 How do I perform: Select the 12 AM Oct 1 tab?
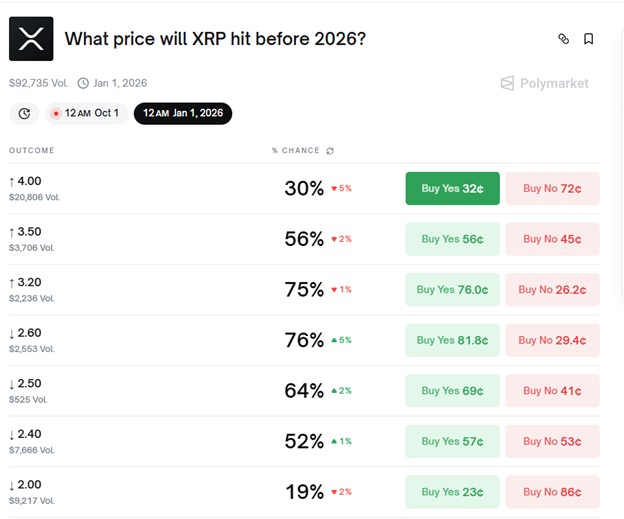(85, 113)
